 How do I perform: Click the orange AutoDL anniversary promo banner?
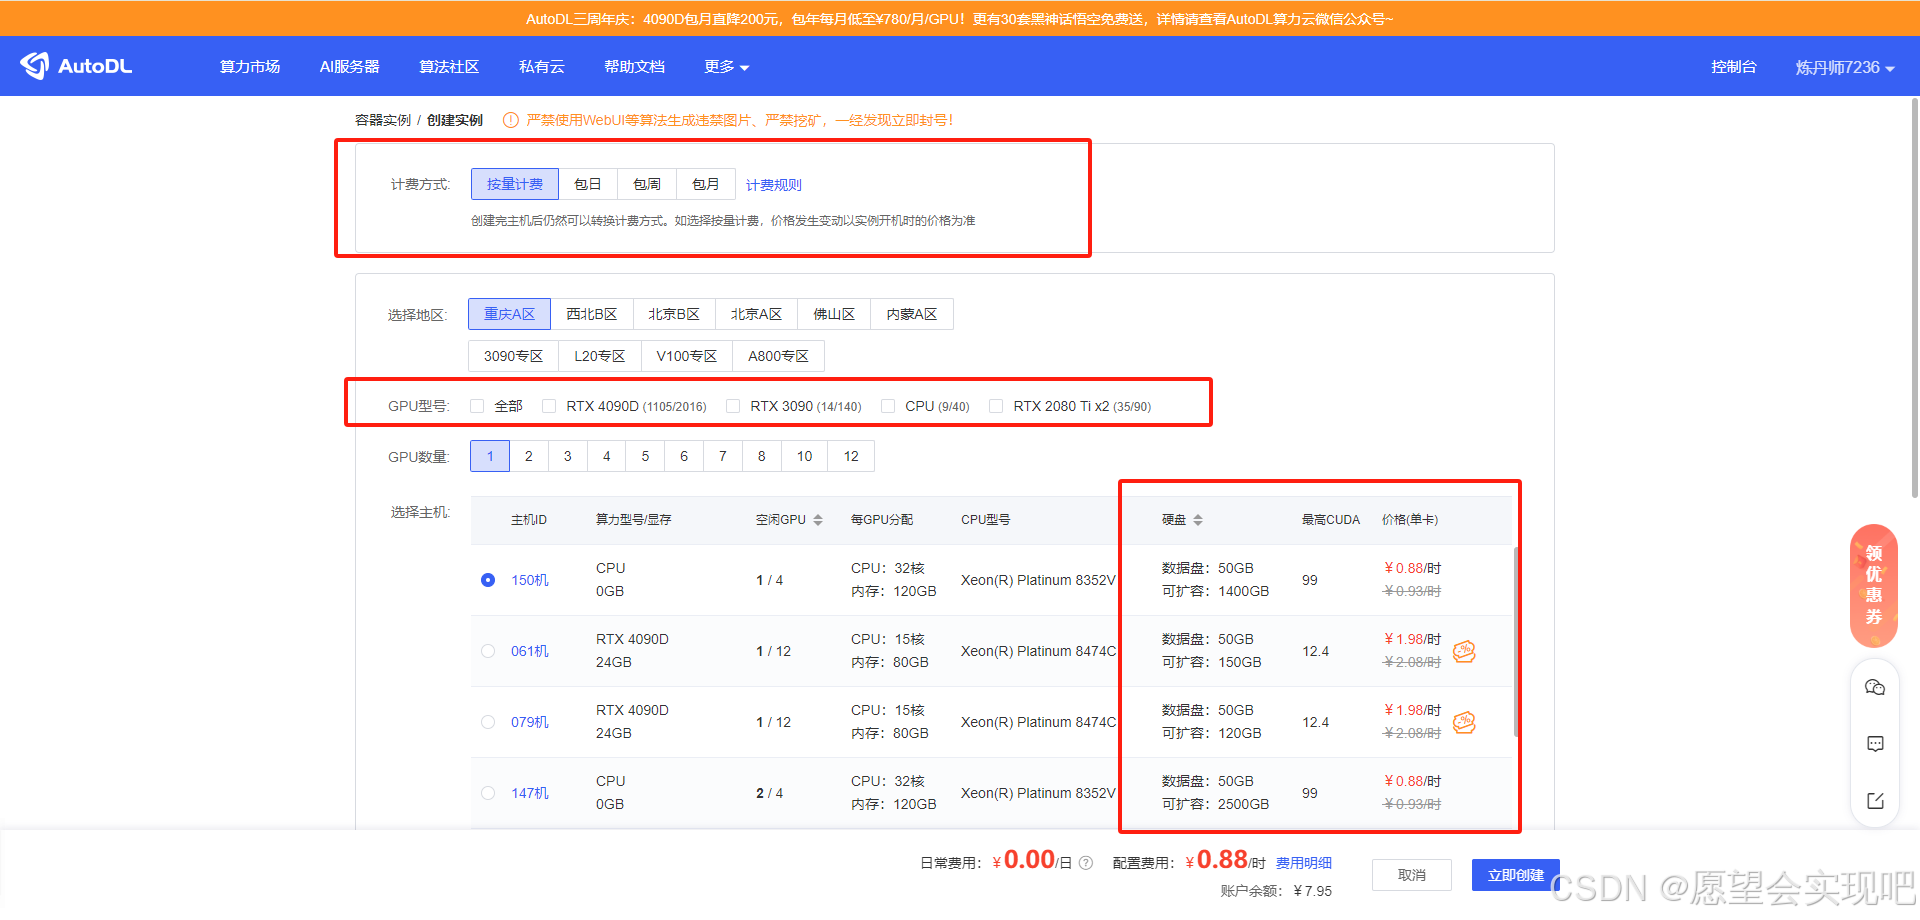click(960, 19)
